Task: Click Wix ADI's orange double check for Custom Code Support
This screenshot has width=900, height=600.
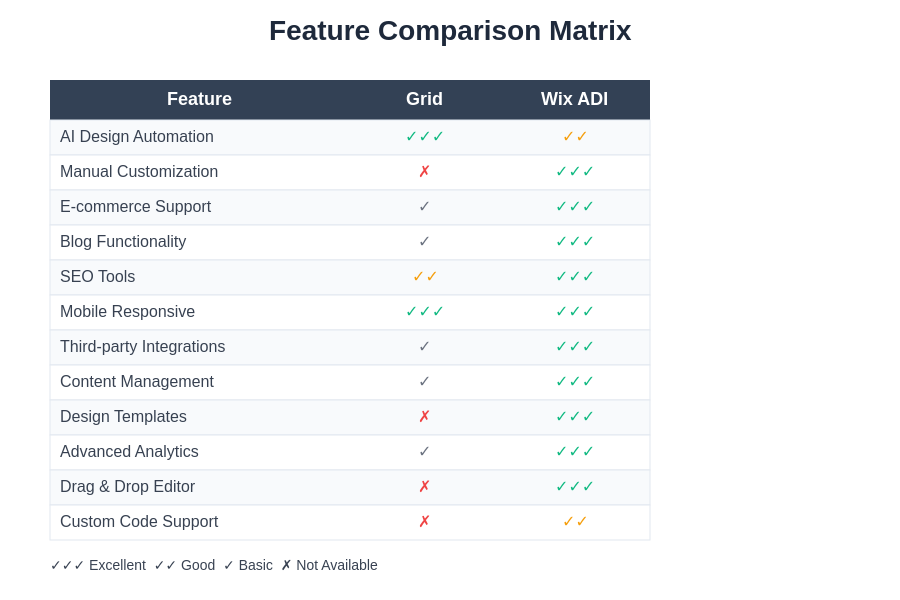Action: click(x=574, y=522)
